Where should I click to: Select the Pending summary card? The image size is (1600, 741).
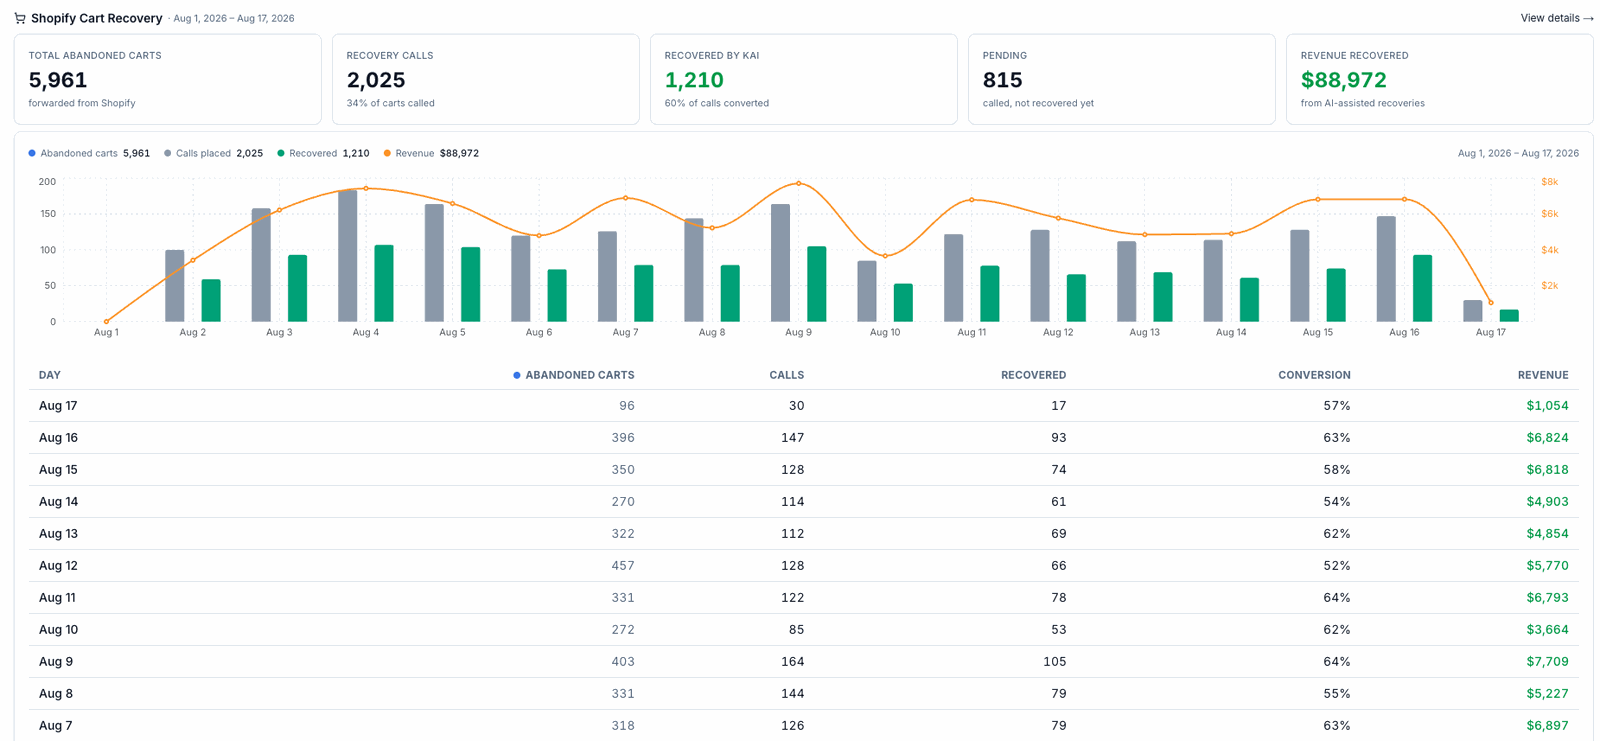click(x=1122, y=80)
